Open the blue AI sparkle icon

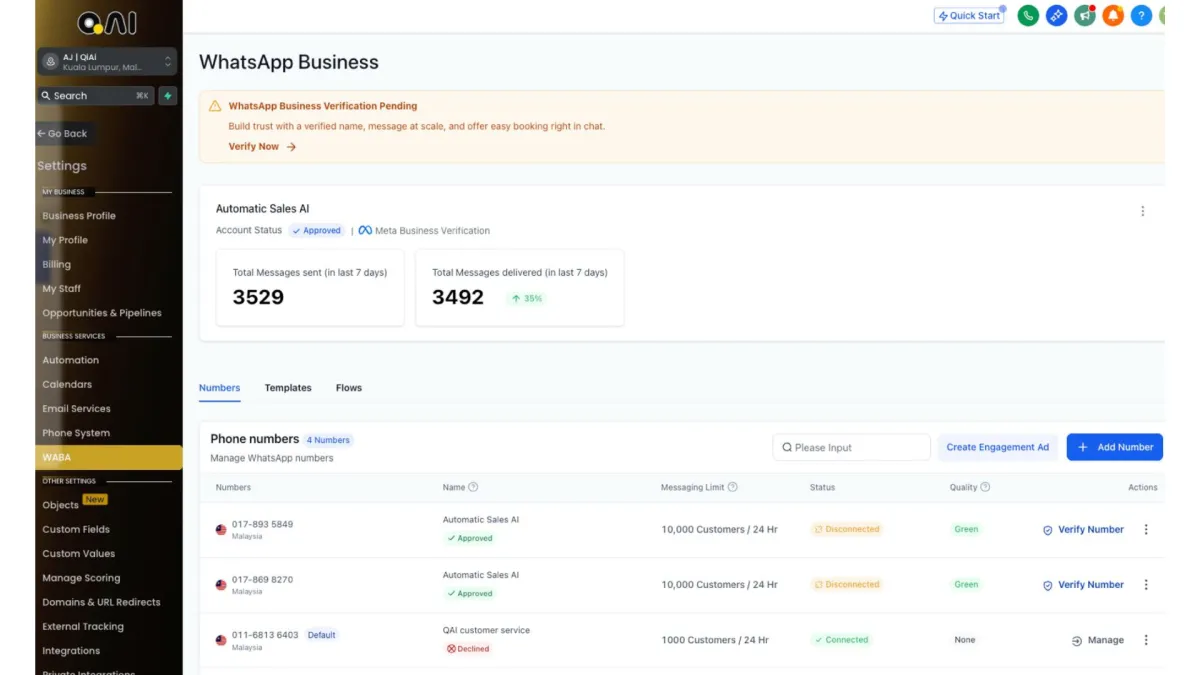tap(1056, 16)
